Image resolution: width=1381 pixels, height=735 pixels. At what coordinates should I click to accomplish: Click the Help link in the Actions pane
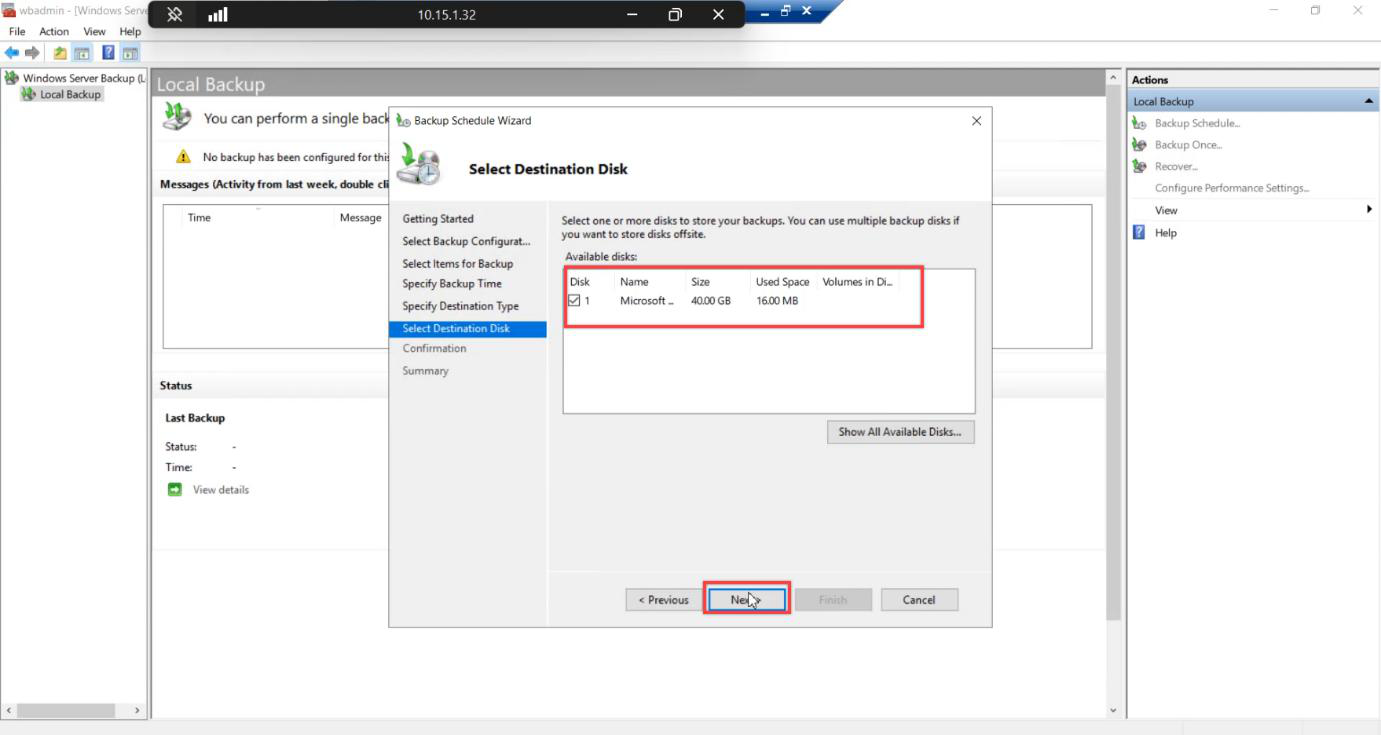(x=1166, y=233)
